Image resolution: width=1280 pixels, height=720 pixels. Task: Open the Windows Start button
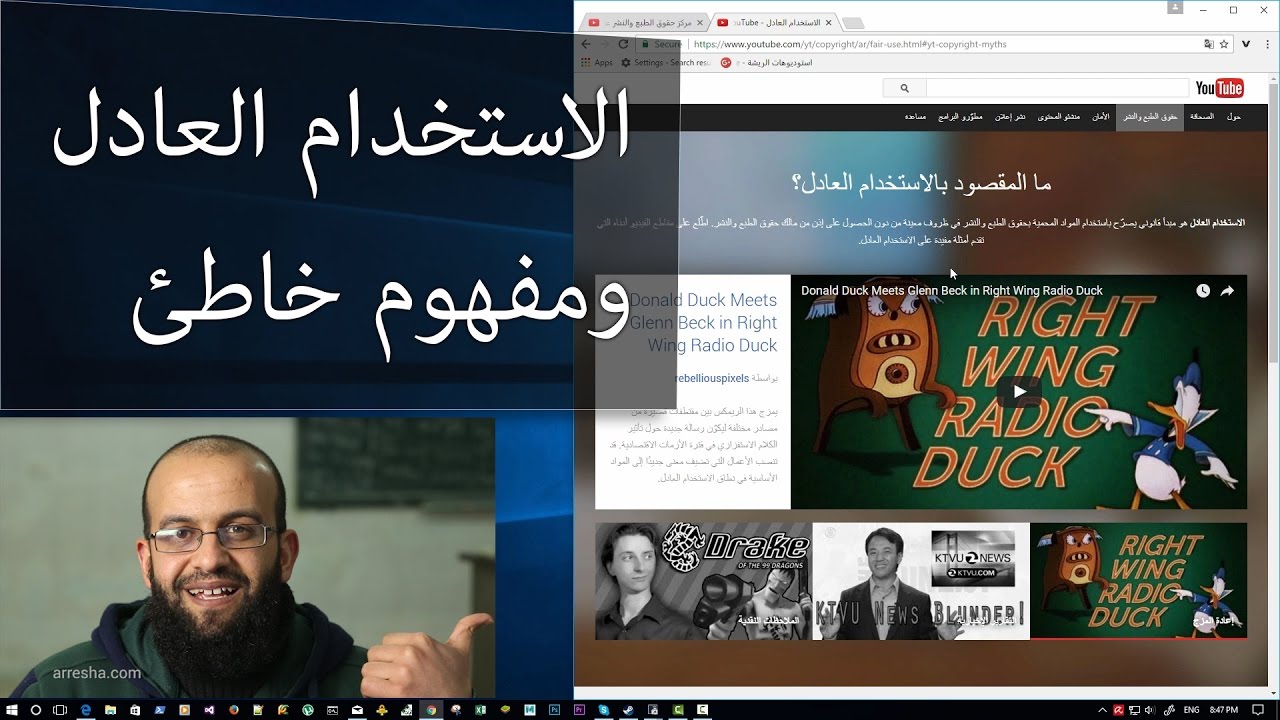12,710
